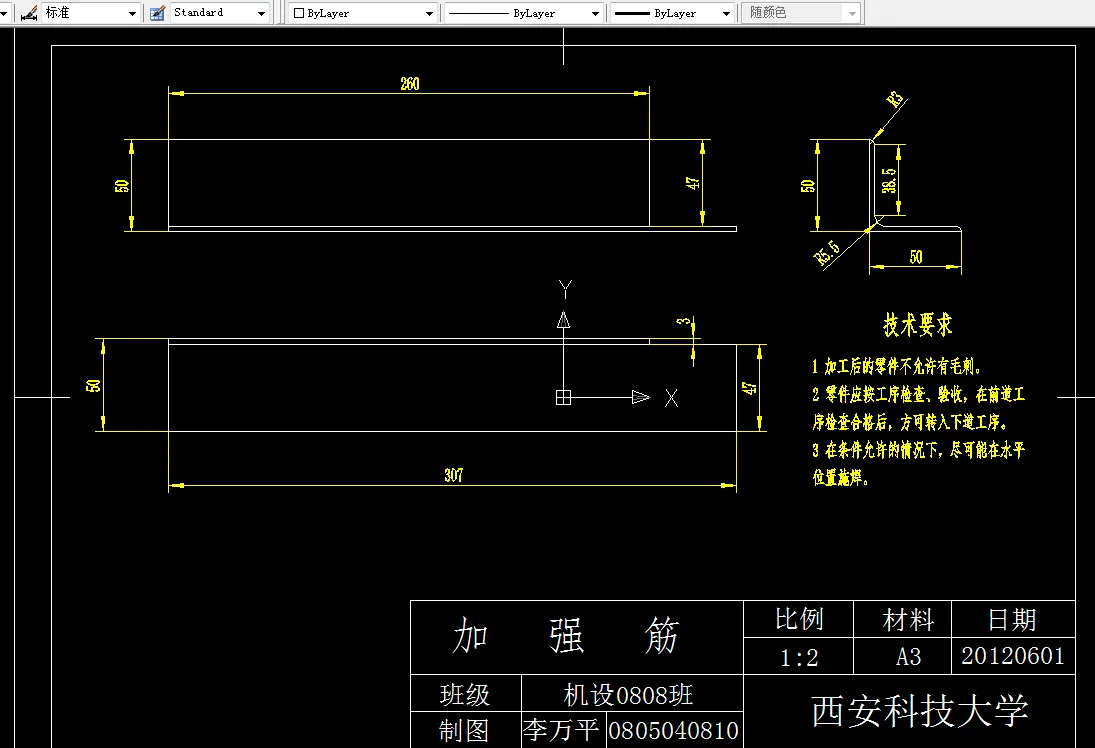Open the ByLayer linetype dropdown
The width and height of the screenshot is (1095, 748).
pyautogui.click(x=595, y=13)
